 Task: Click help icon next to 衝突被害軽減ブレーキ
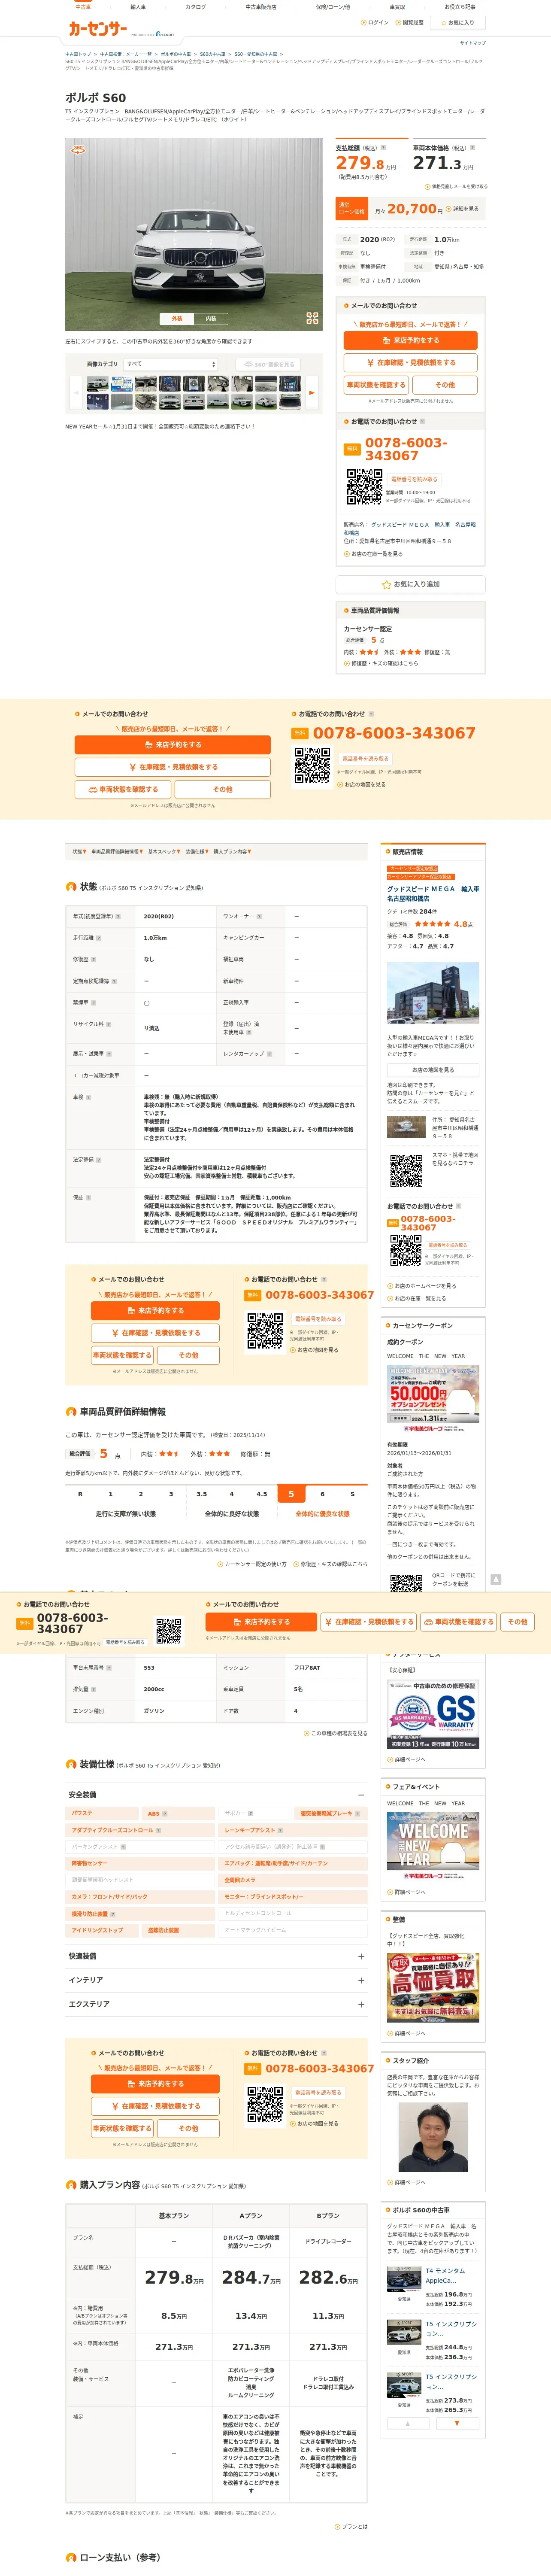[357, 1813]
